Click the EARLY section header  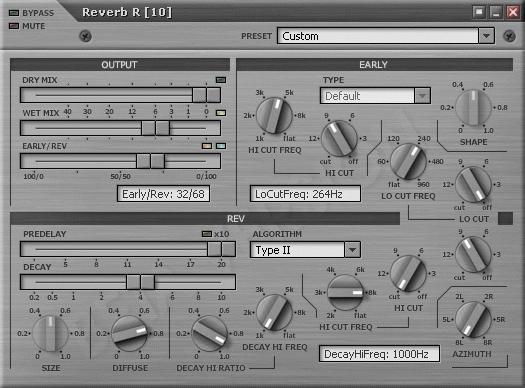pos(374,65)
